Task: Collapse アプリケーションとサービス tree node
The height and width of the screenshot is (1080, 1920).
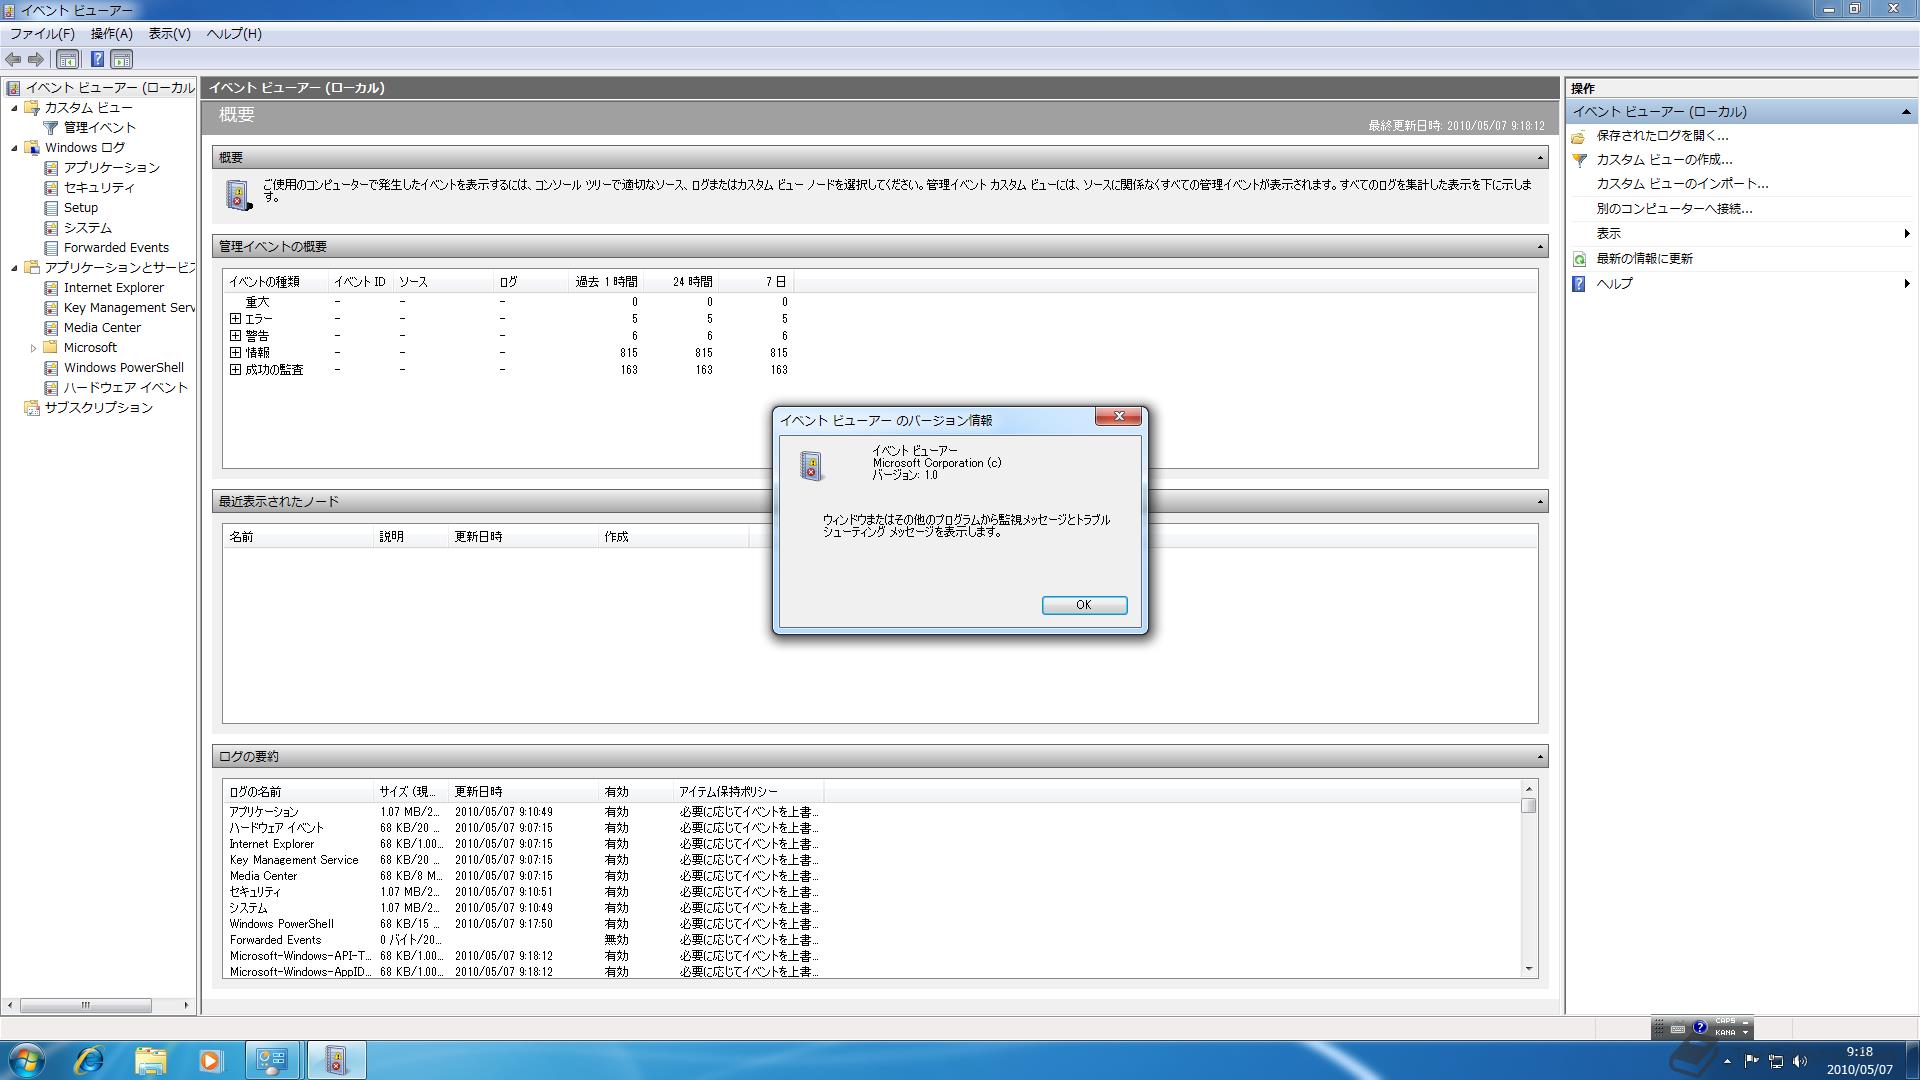Action: click(x=14, y=268)
